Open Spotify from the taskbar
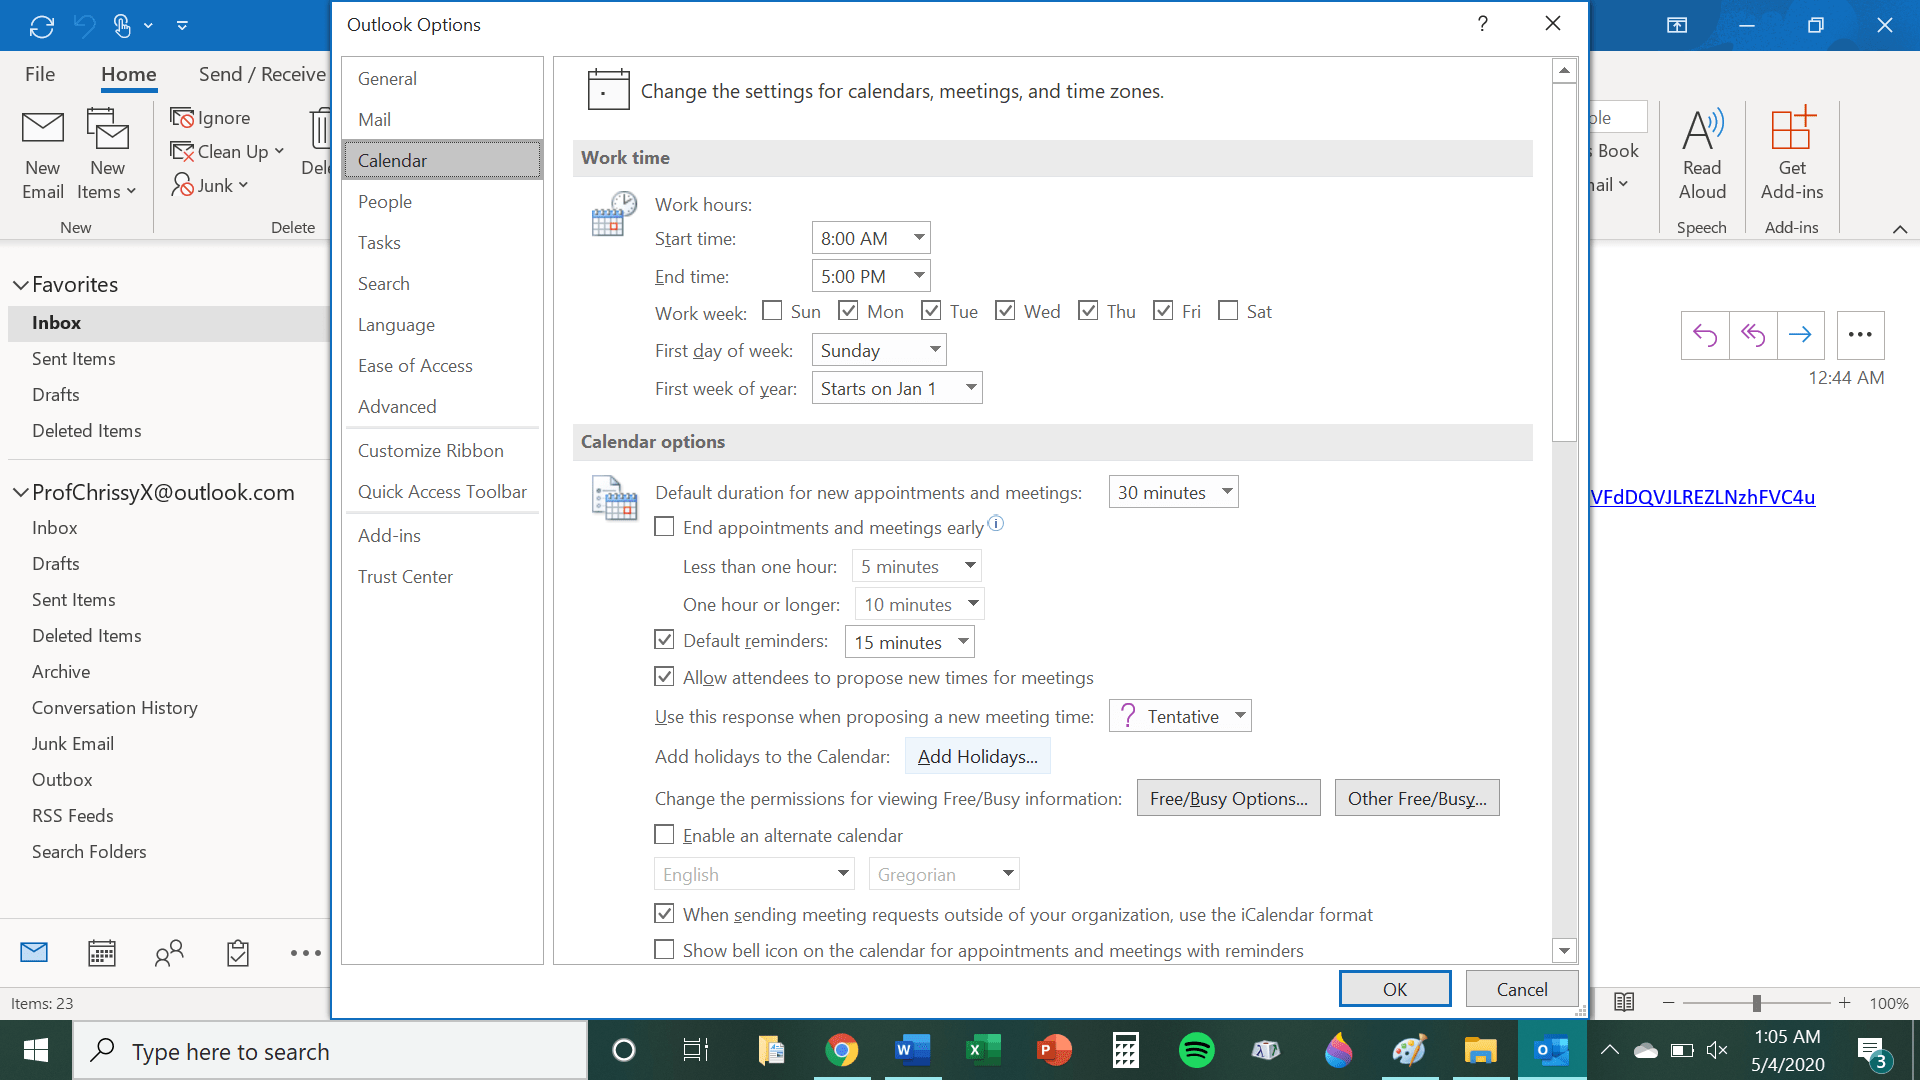This screenshot has width=1920, height=1080. click(x=1196, y=1050)
